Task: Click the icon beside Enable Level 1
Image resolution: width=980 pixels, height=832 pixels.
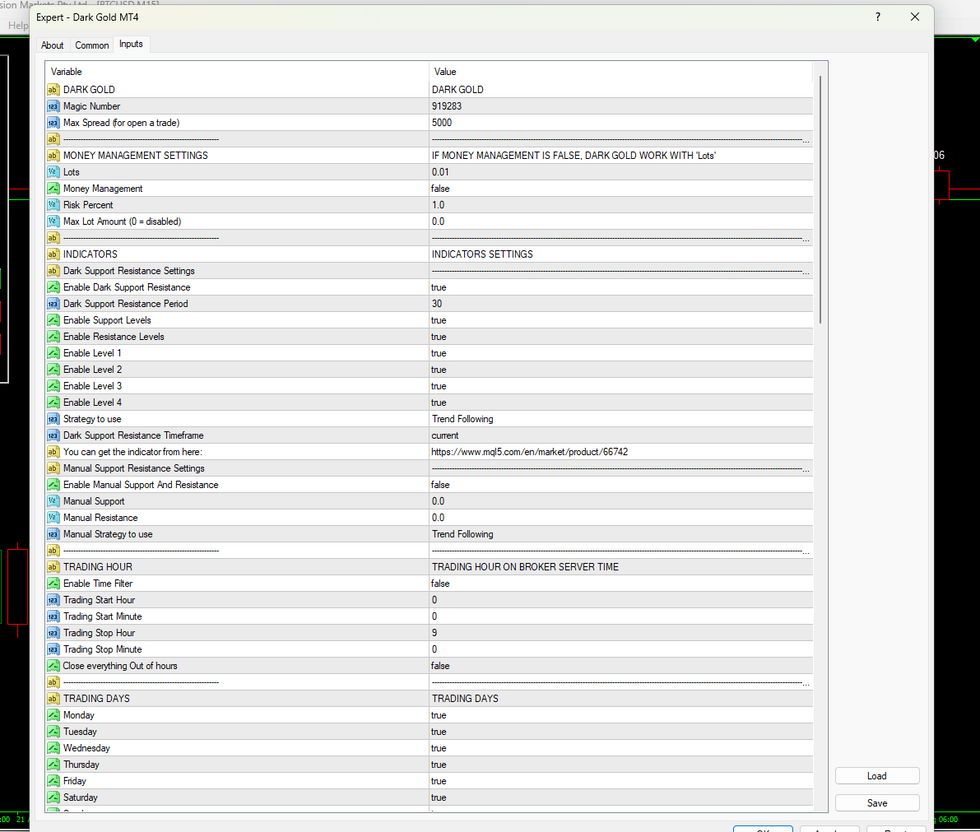Action: click(53, 353)
